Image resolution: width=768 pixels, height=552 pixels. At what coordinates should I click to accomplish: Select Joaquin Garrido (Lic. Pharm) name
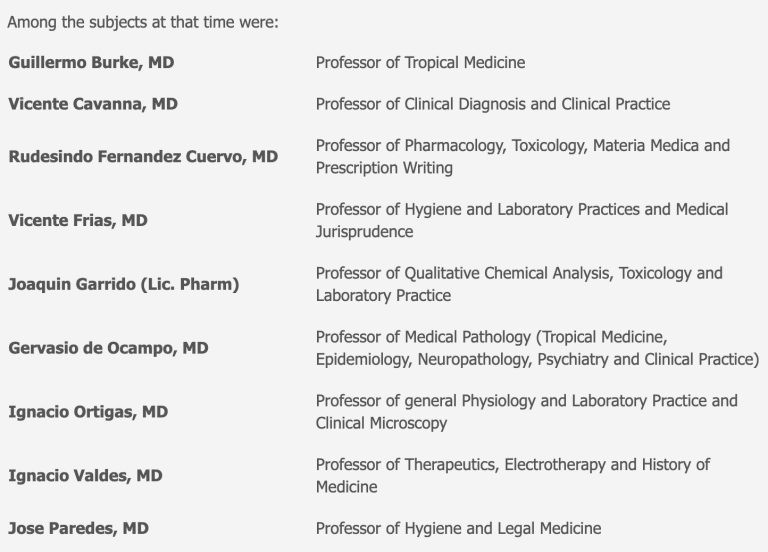pos(124,284)
